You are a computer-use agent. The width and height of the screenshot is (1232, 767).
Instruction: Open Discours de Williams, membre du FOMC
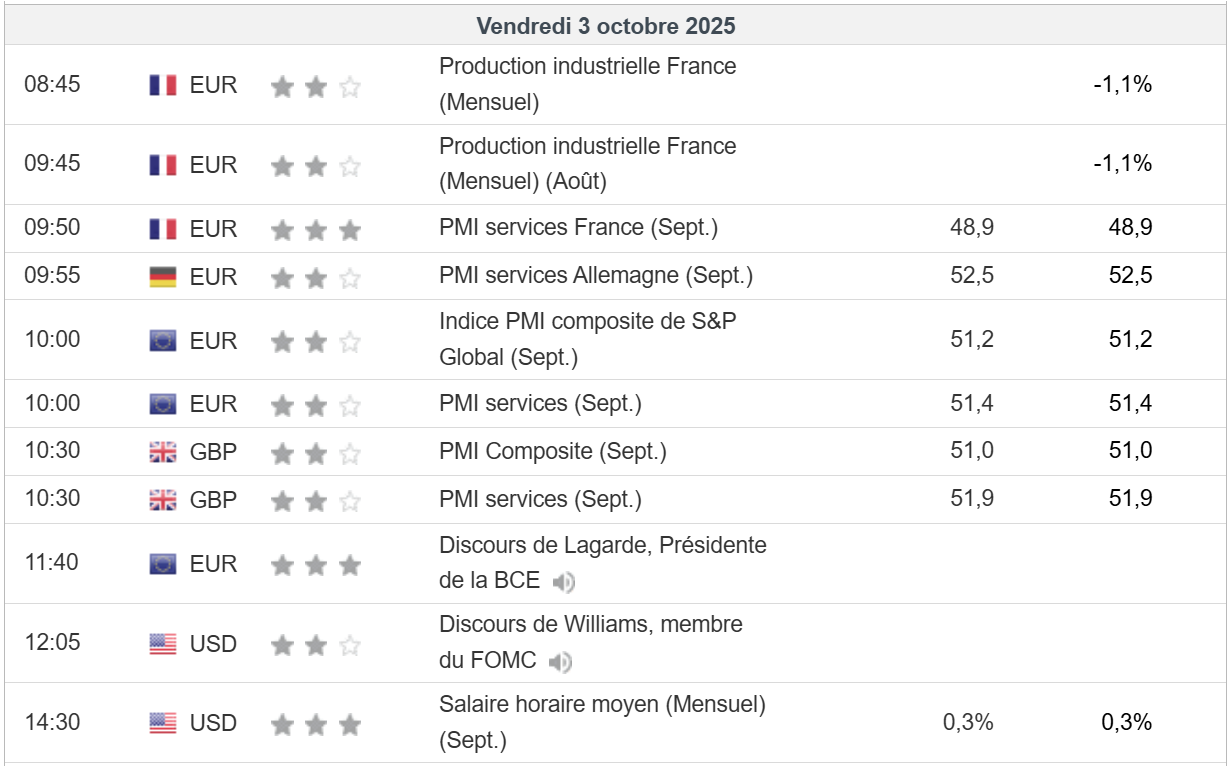pos(590,625)
